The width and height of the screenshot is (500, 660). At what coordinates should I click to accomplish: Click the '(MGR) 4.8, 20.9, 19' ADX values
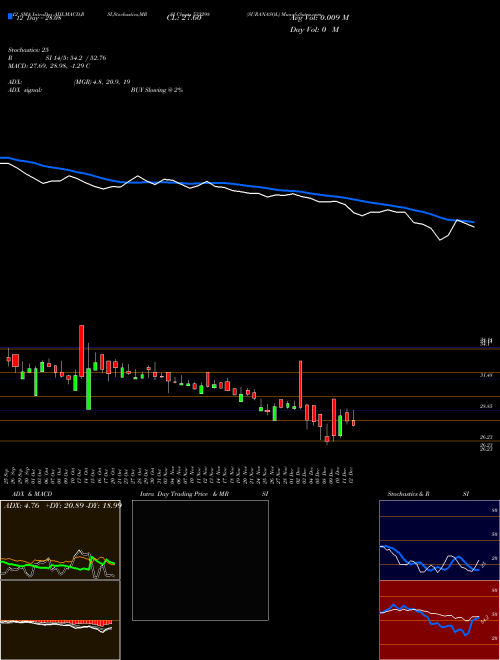click(x=102, y=82)
